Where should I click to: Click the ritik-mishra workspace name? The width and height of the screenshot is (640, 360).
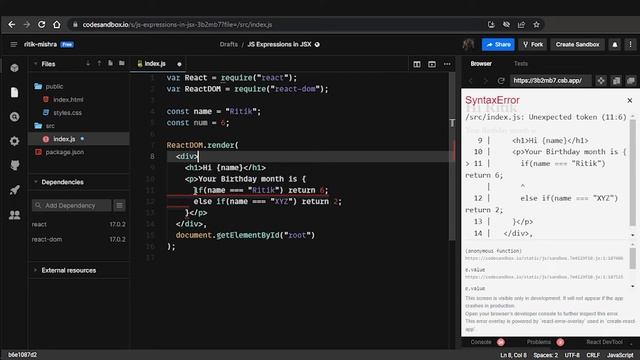40,44
